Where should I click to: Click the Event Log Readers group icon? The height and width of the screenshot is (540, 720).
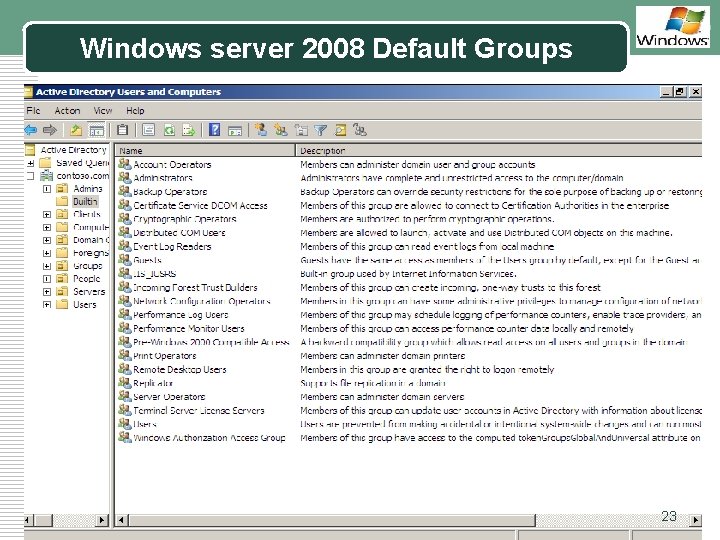tap(124, 246)
